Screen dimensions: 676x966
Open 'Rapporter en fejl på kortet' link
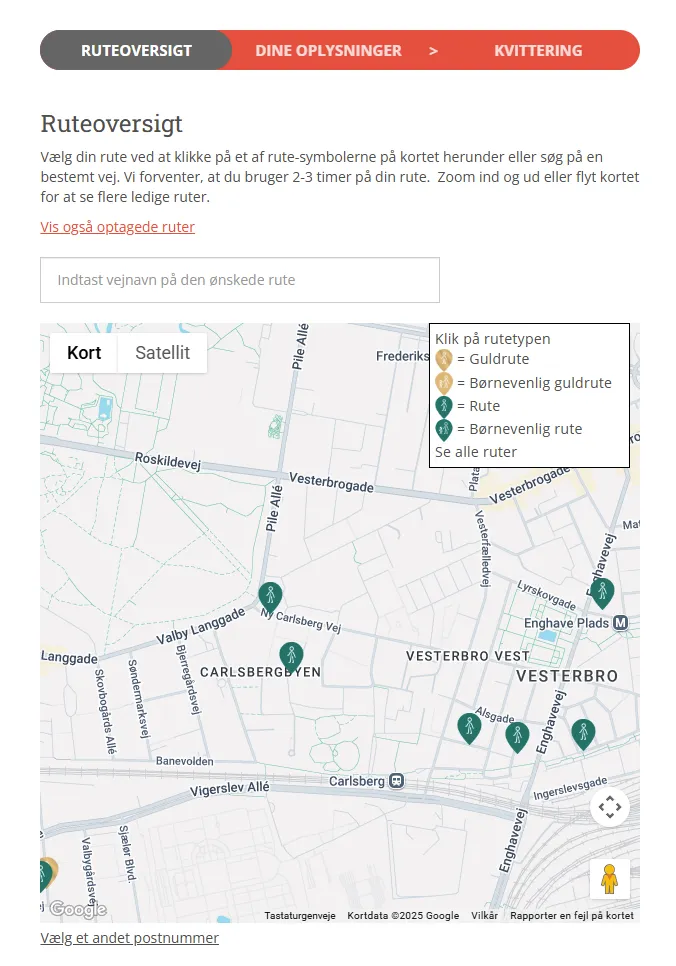click(571, 915)
